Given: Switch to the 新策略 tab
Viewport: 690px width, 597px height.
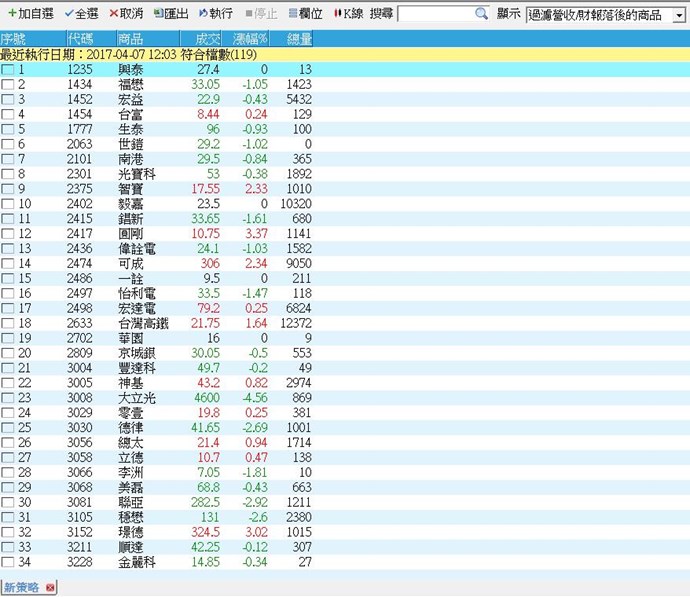Looking at the screenshot, I should pos(22,587).
